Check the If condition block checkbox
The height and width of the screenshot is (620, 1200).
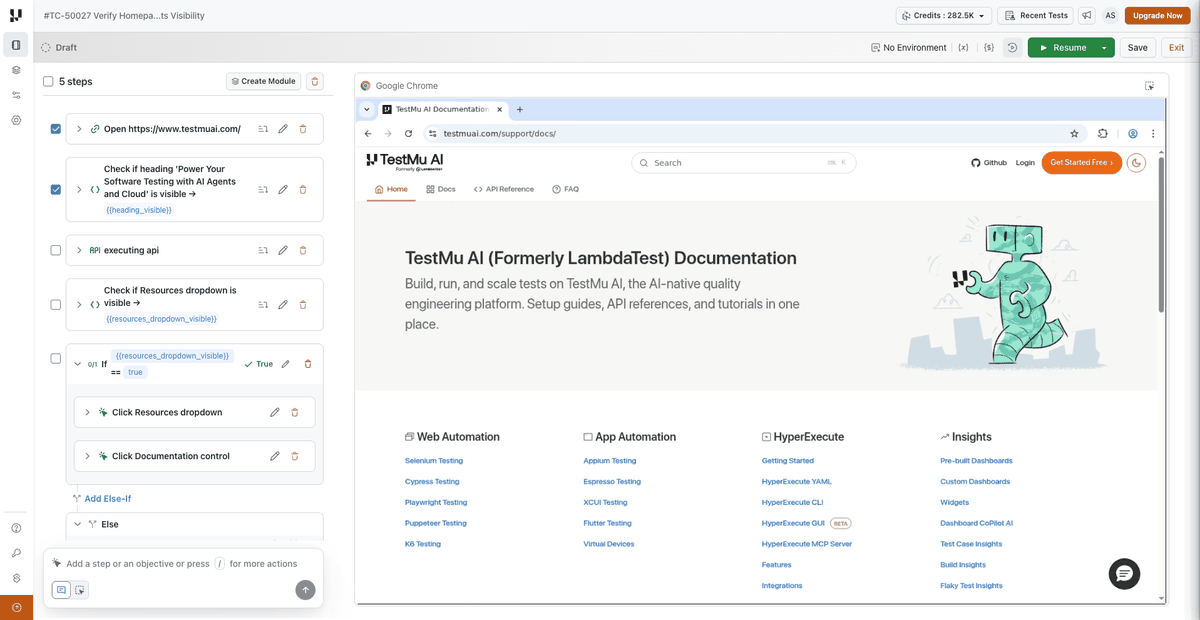(56, 358)
